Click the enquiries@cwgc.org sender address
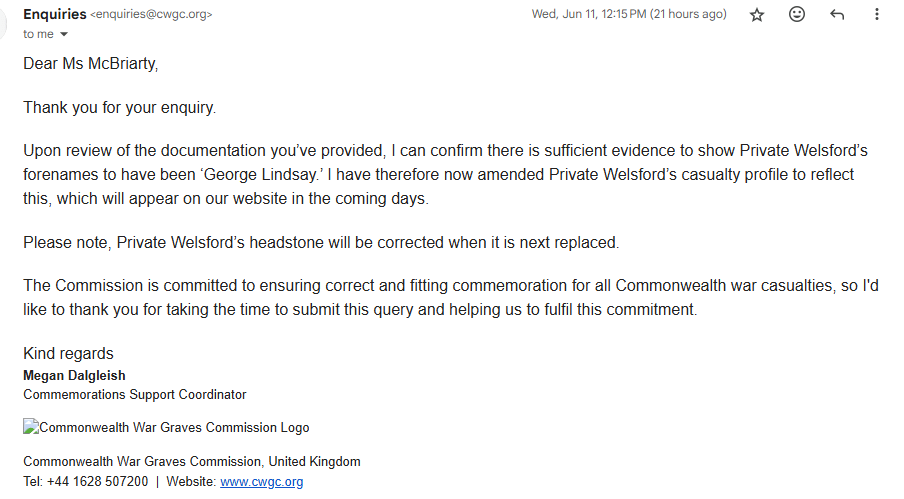This screenshot has width=904, height=499. (x=151, y=15)
